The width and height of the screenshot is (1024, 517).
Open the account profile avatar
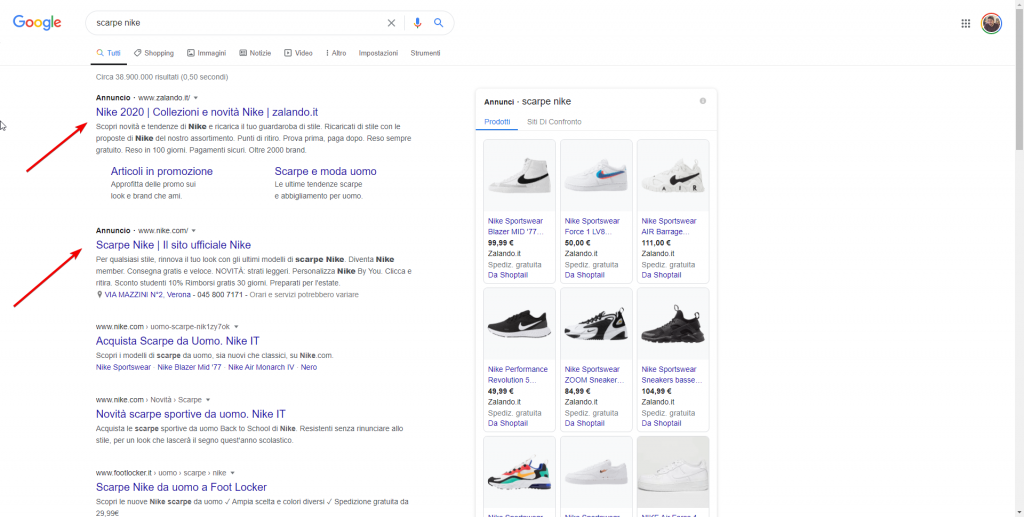click(991, 23)
